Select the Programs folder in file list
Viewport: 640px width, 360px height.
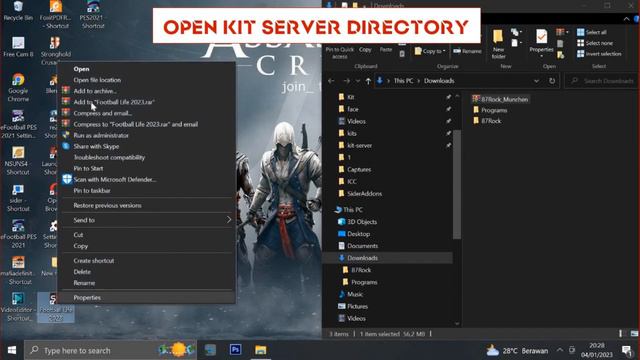pyautogui.click(x=490, y=110)
